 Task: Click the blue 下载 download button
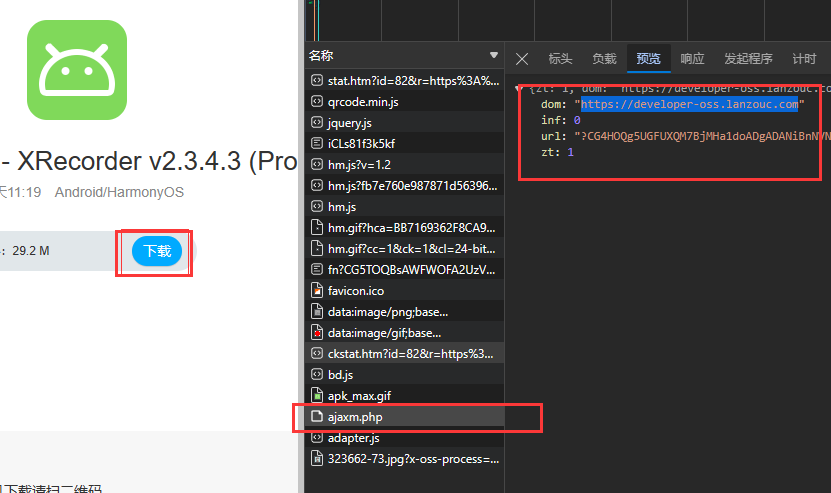(157, 251)
